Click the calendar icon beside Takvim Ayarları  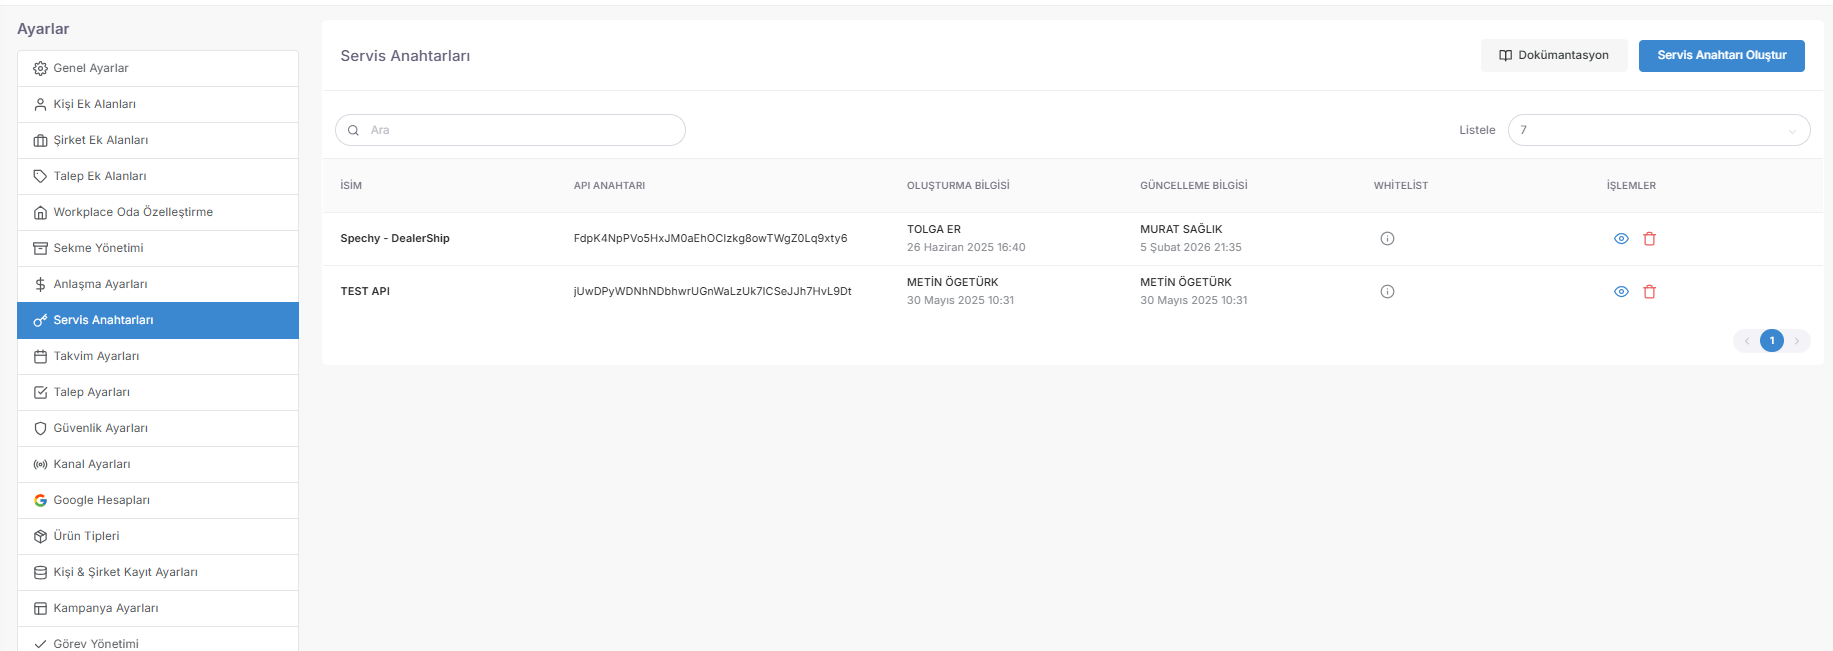(40, 357)
